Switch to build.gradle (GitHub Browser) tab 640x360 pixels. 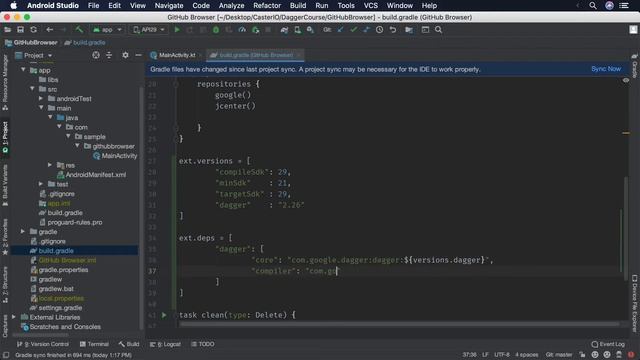point(256,55)
